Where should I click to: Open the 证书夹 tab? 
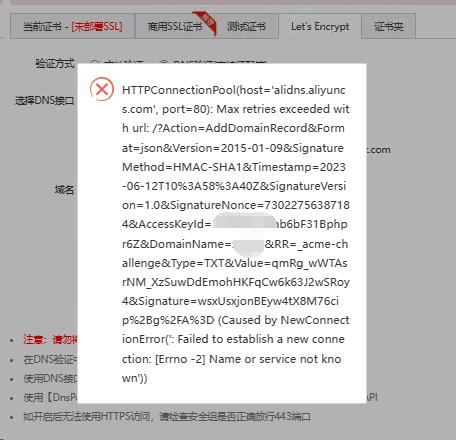coord(389,26)
